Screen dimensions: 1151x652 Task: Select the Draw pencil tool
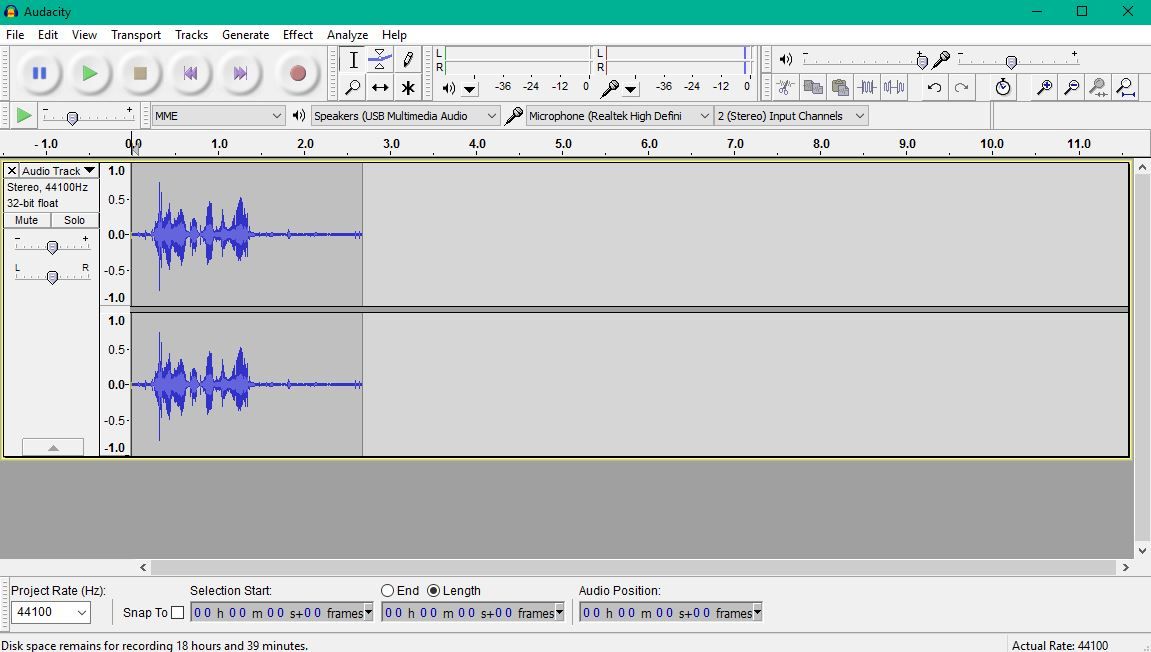pyautogui.click(x=407, y=59)
